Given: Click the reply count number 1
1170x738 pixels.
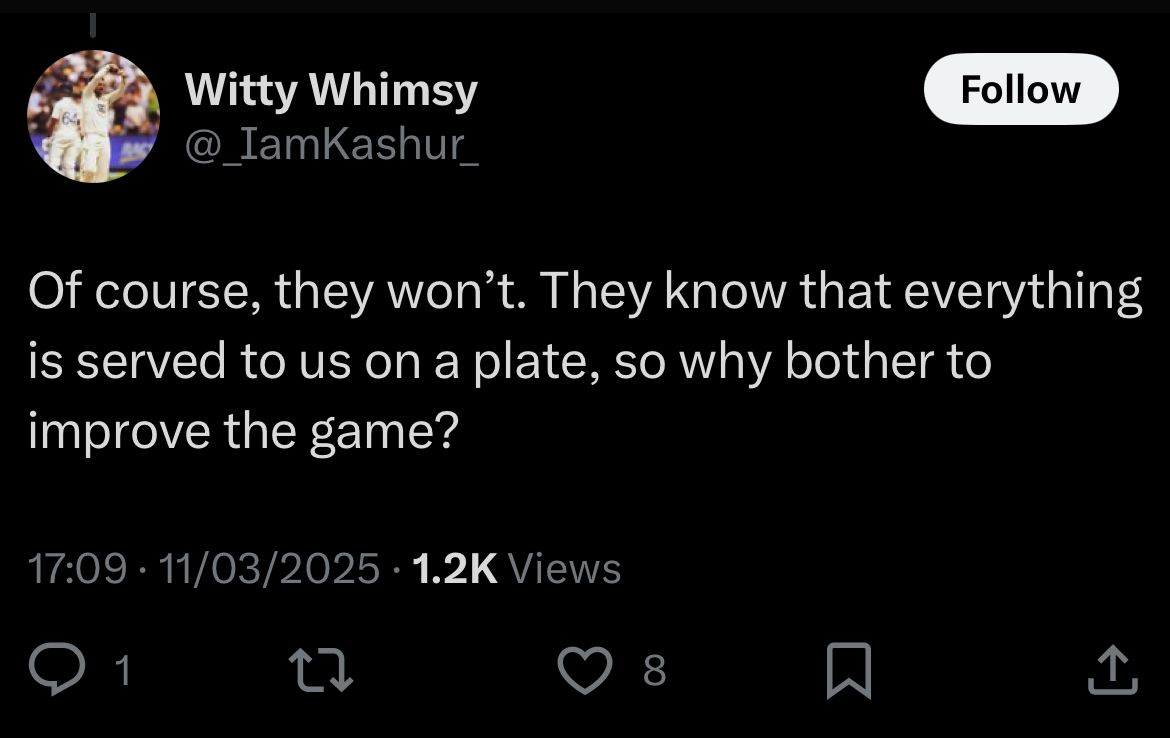Looking at the screenshot, I should point(122,670).
